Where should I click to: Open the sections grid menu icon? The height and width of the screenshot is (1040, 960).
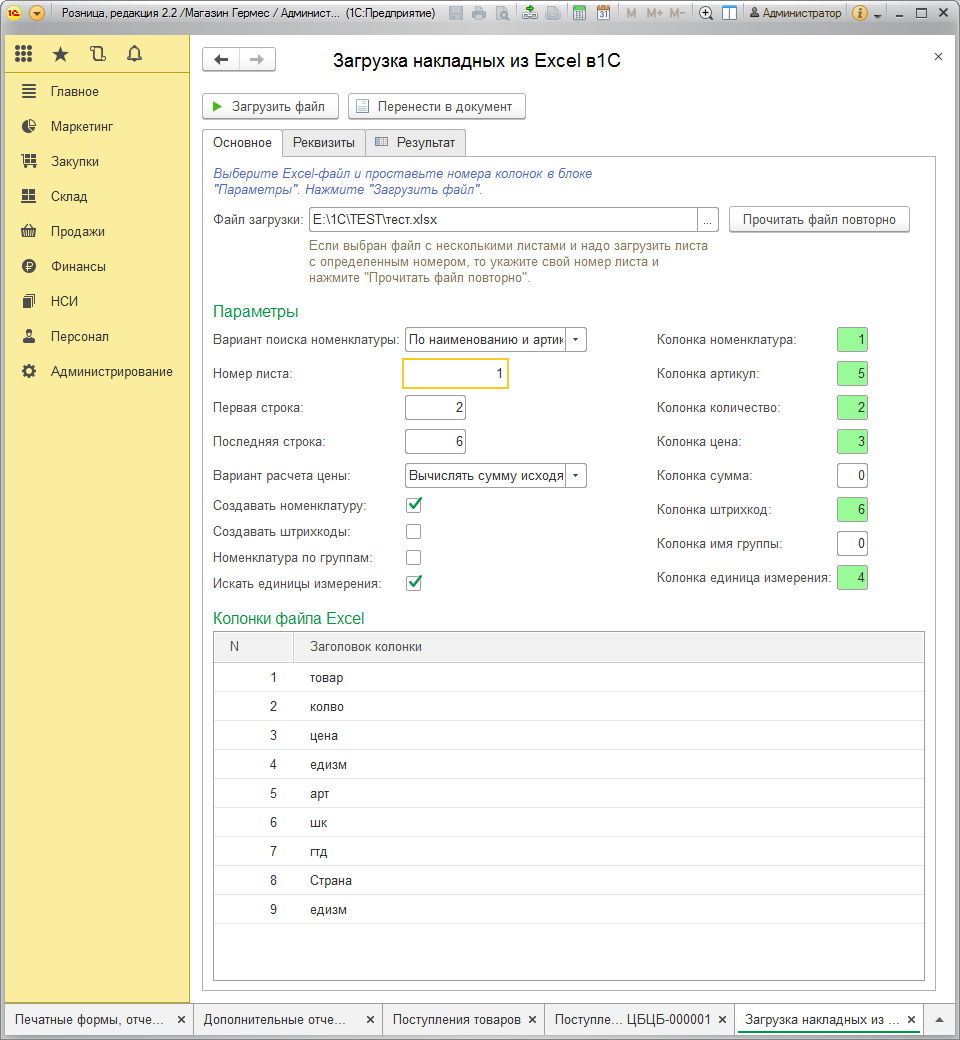(24, 54)
